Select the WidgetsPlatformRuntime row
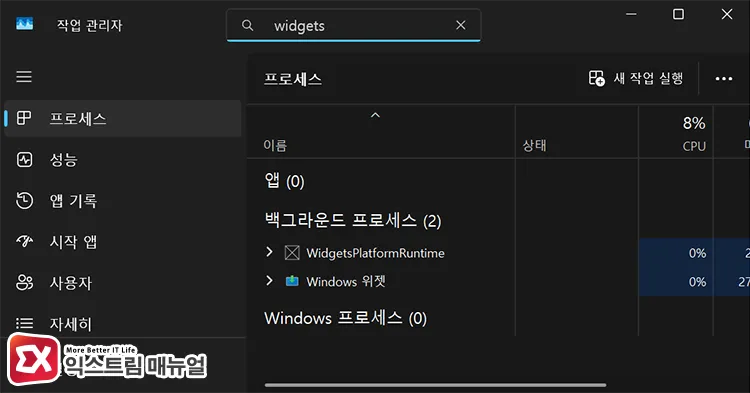The width and height of the screenshot is (750, 393). (x=498, y=253)
